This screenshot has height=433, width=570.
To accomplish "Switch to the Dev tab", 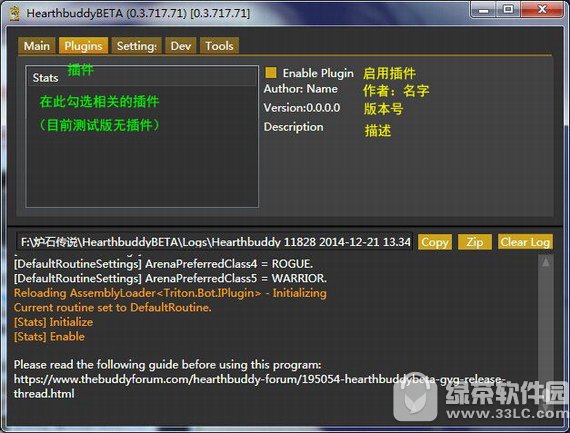I will click(181, 46).
